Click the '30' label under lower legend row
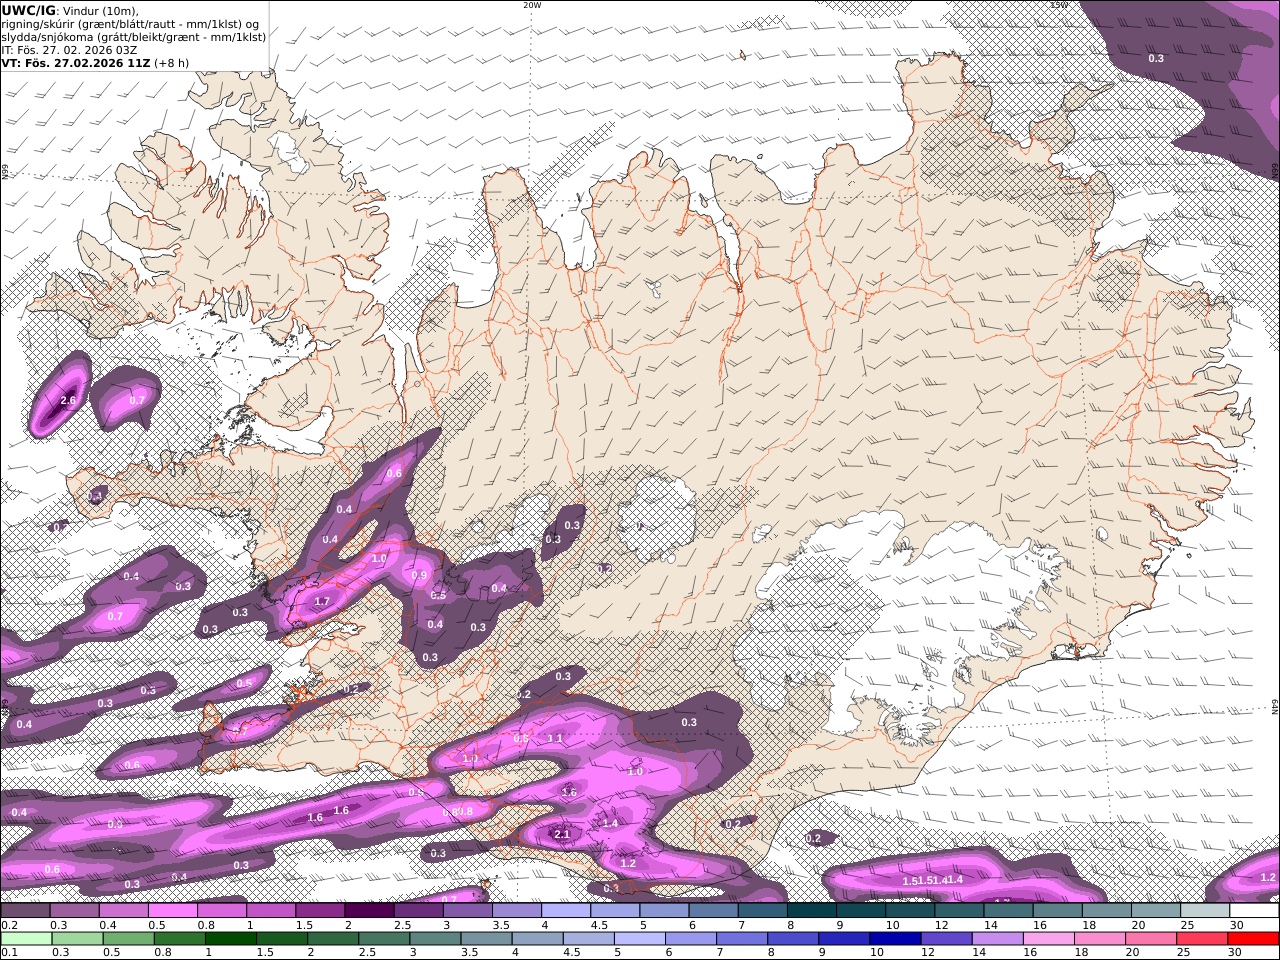The image size is (1280, 960). pyautogui.click(x=1234, y=953)
